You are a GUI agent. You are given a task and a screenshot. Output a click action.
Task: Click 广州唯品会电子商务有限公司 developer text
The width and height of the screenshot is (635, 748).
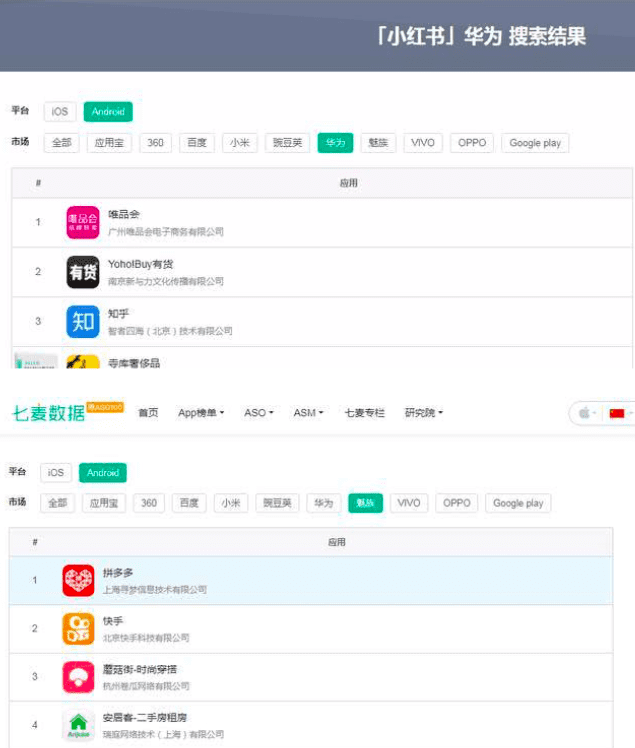click(166, 232)
